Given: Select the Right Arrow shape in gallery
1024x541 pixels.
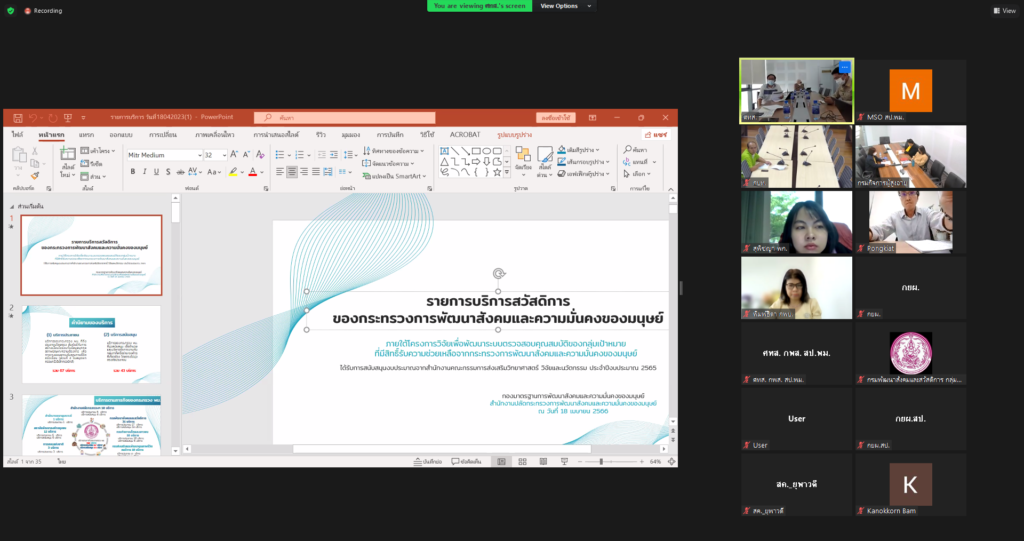Looking at the screenshot, I should tap(476, 161).
